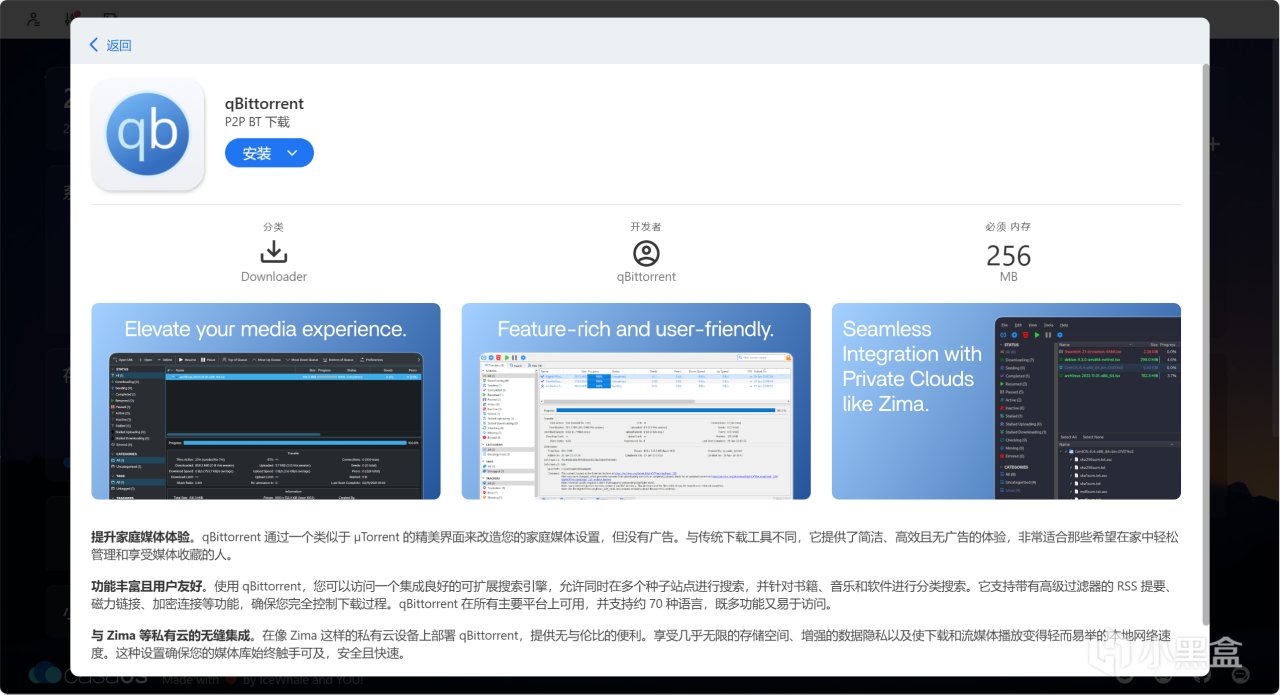Viewport: 1280px width, 695px height.
Task: Click the '提升家庭媒体体验' bold heading
Action: [x=140, y=537]
